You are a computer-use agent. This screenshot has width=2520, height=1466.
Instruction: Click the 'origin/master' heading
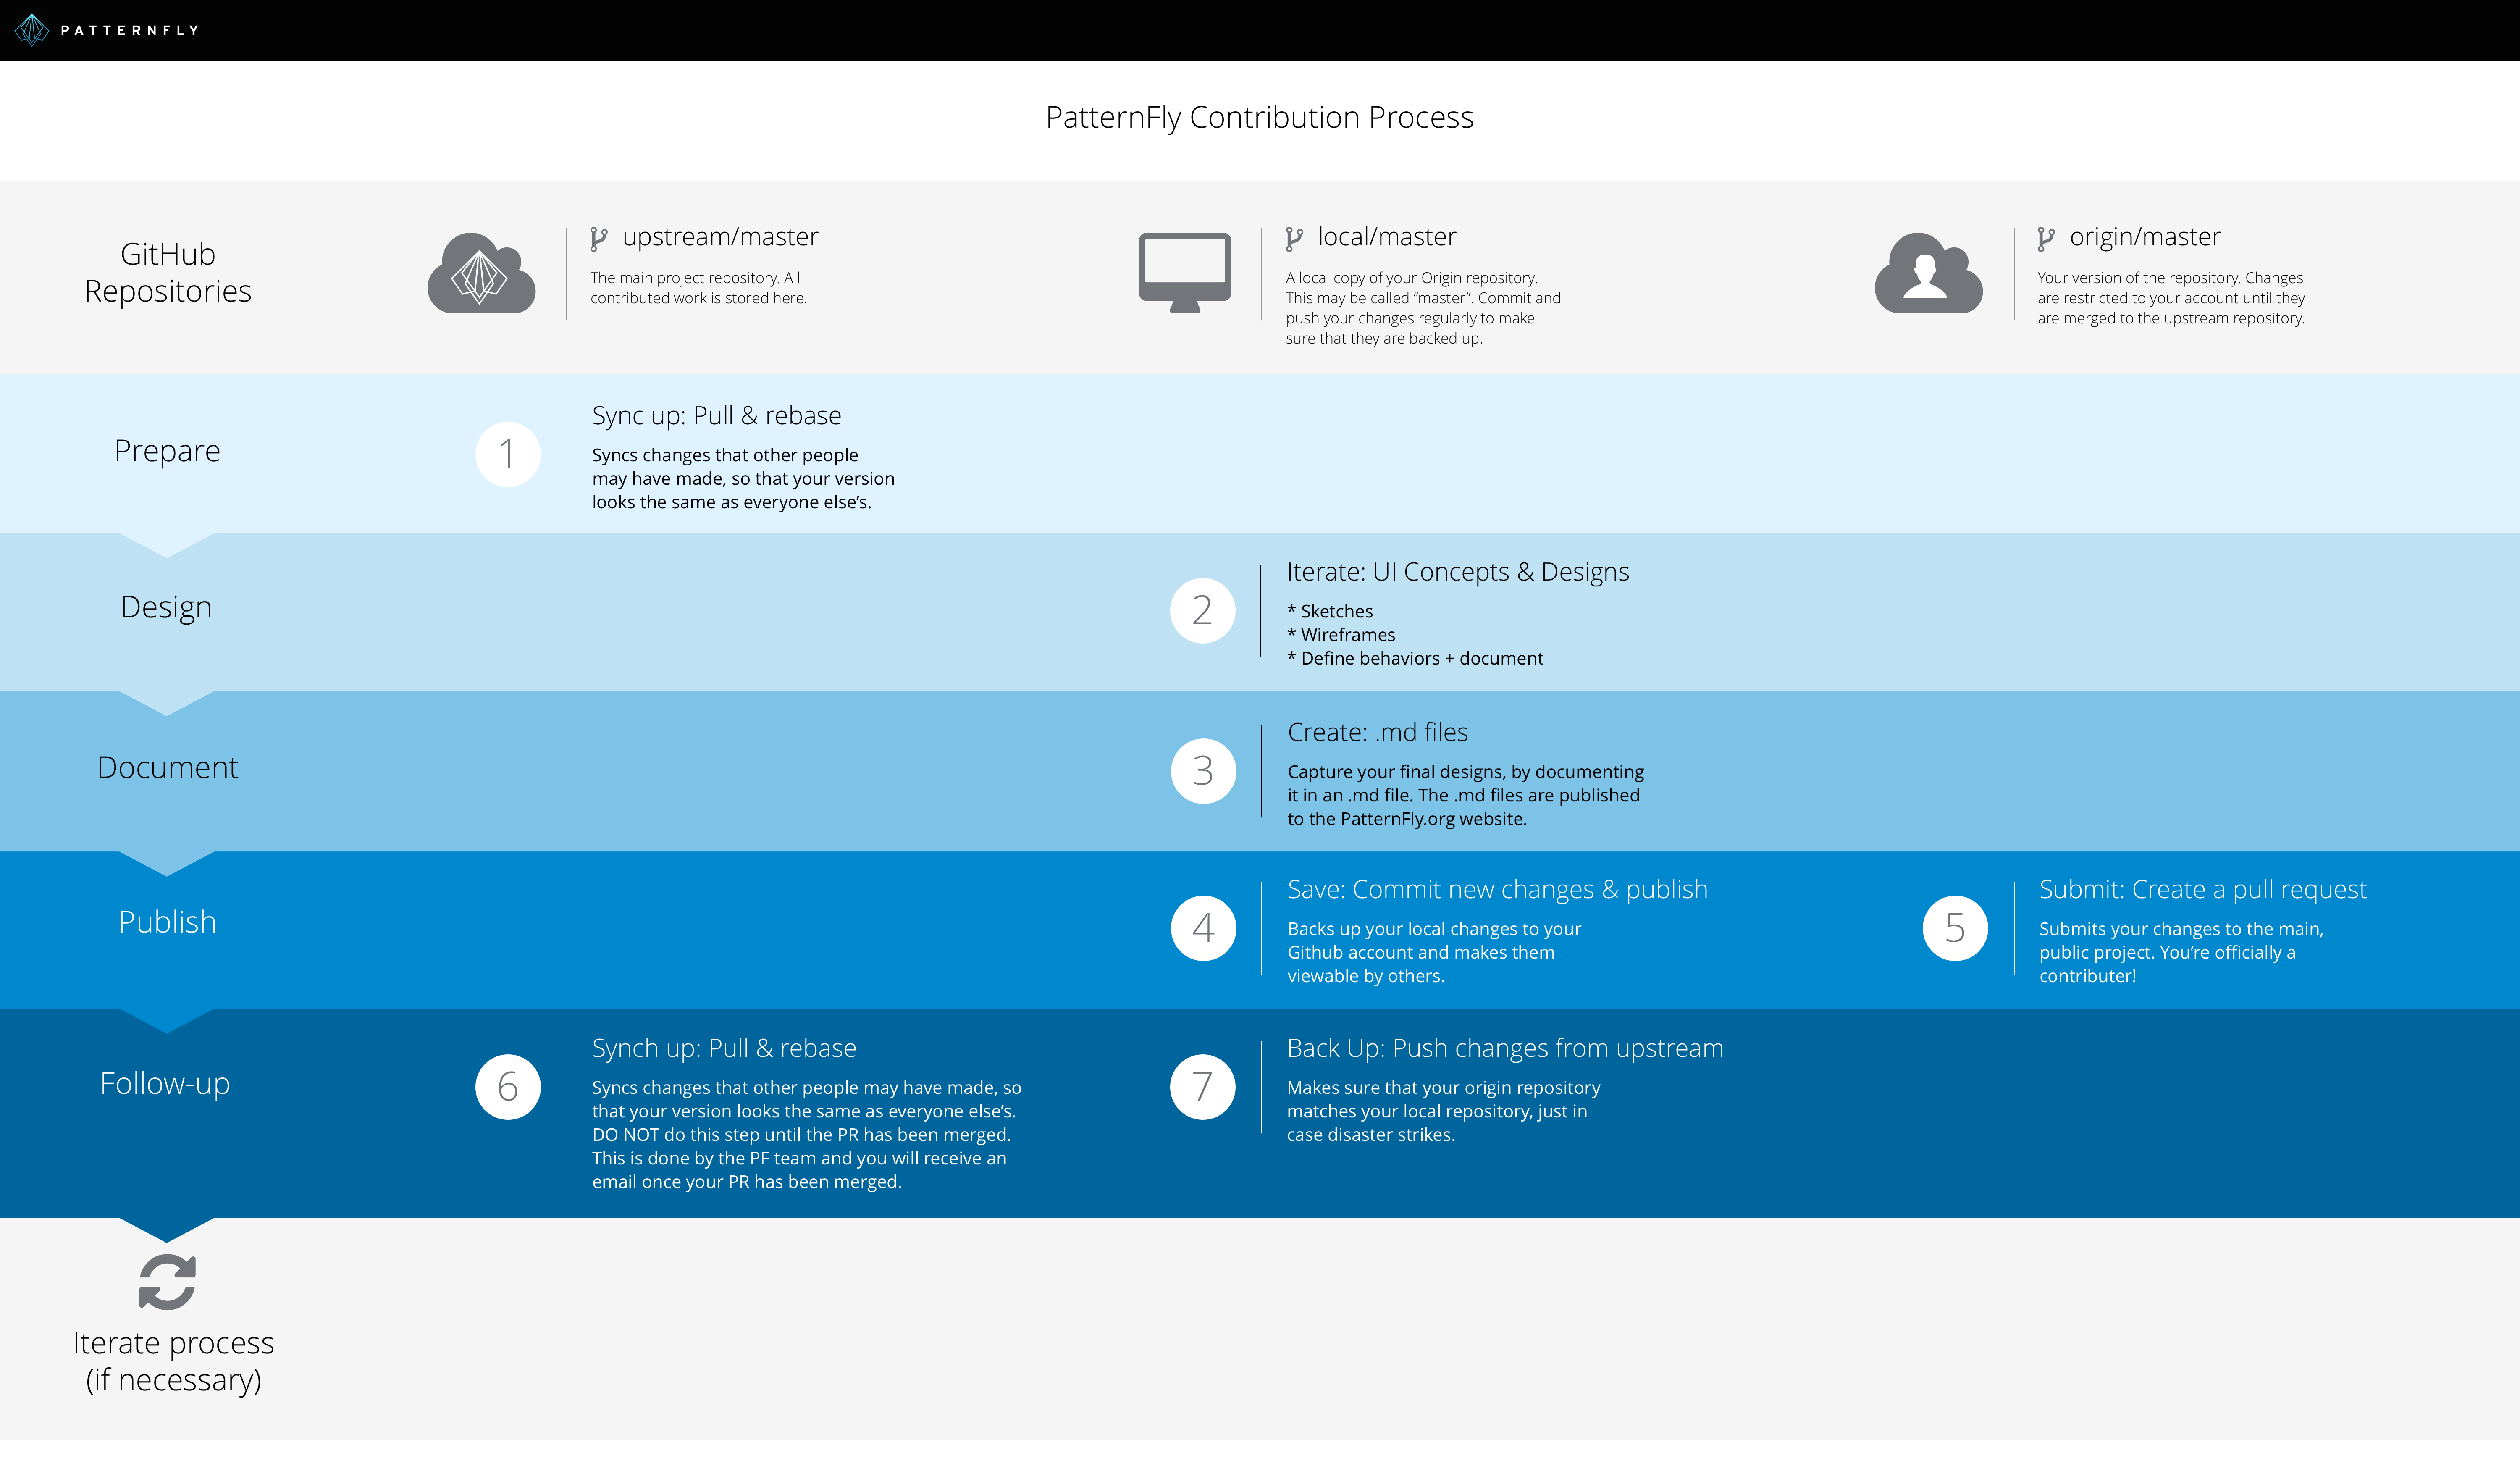[2145, 237]
